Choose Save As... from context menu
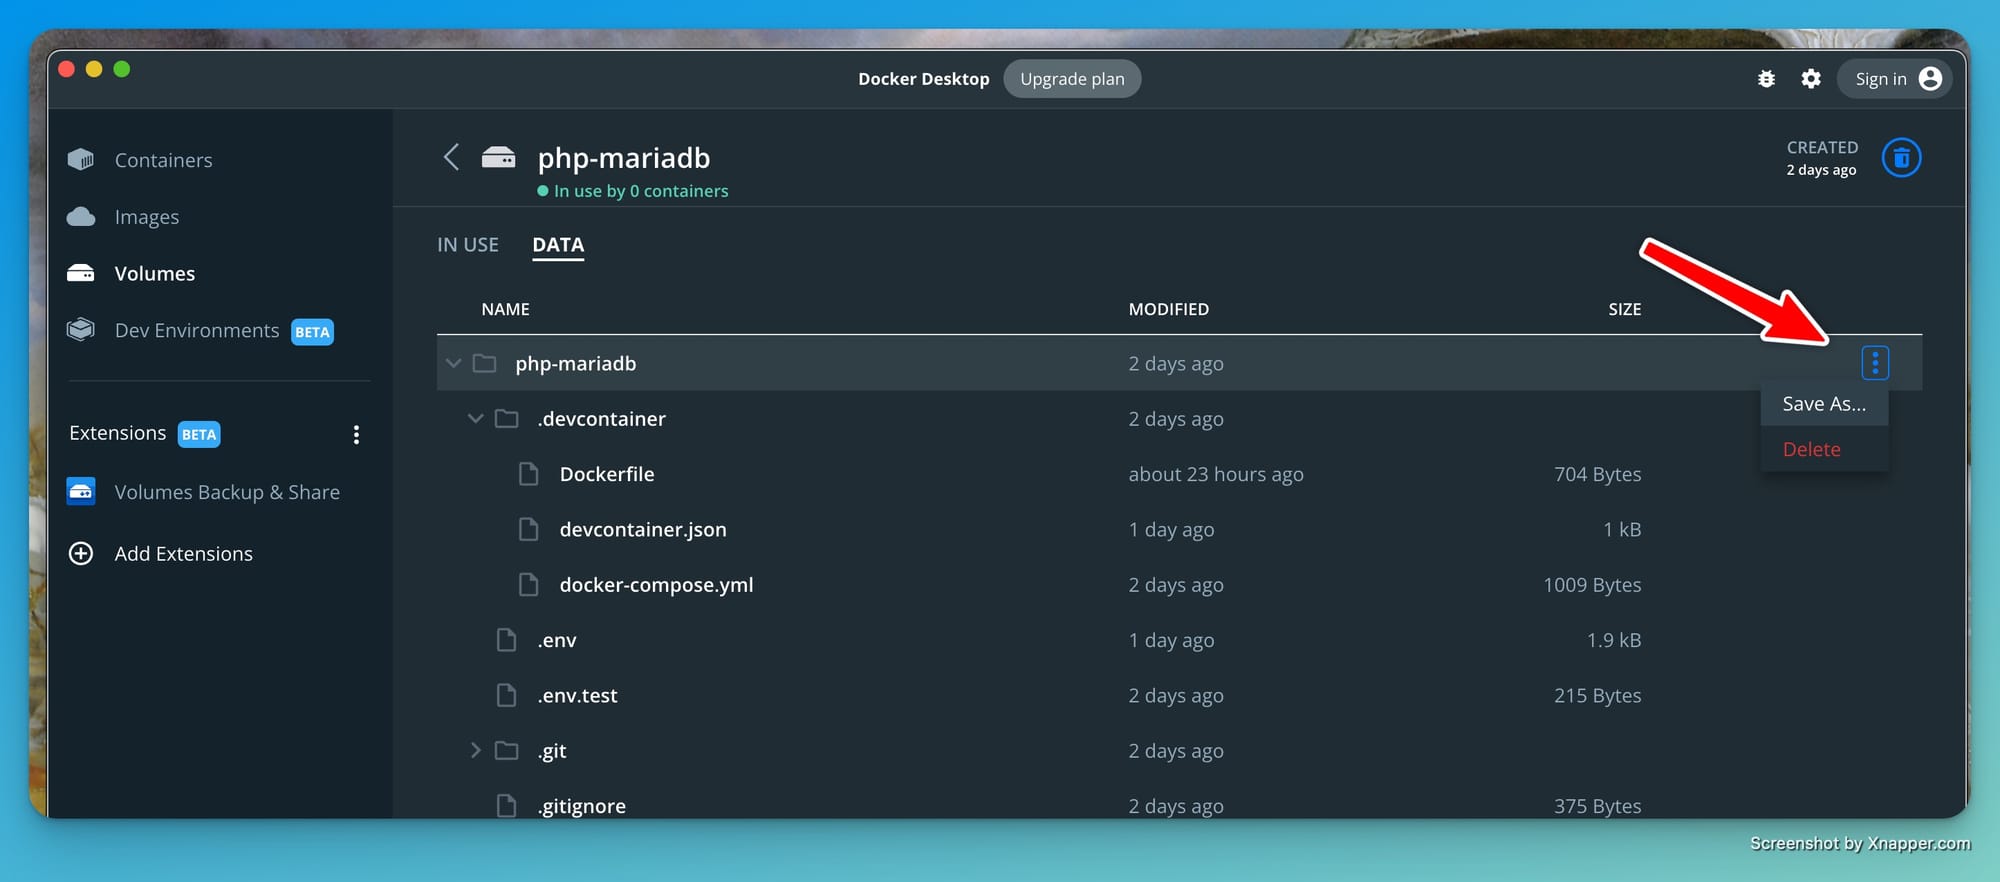 1824,404
